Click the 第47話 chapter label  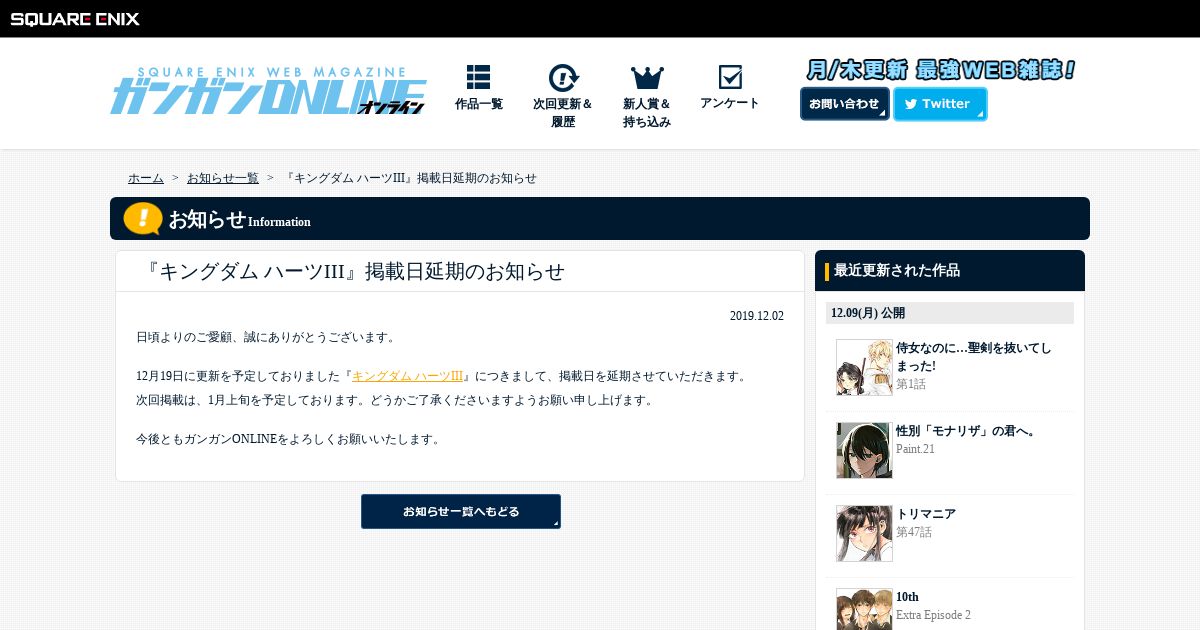click(x=914, y=532)
